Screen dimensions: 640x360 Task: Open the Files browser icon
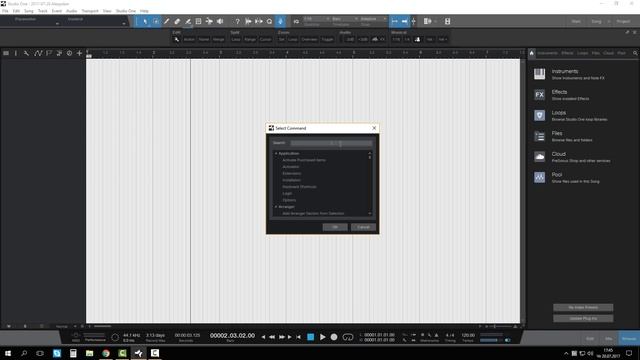[540, 136]
